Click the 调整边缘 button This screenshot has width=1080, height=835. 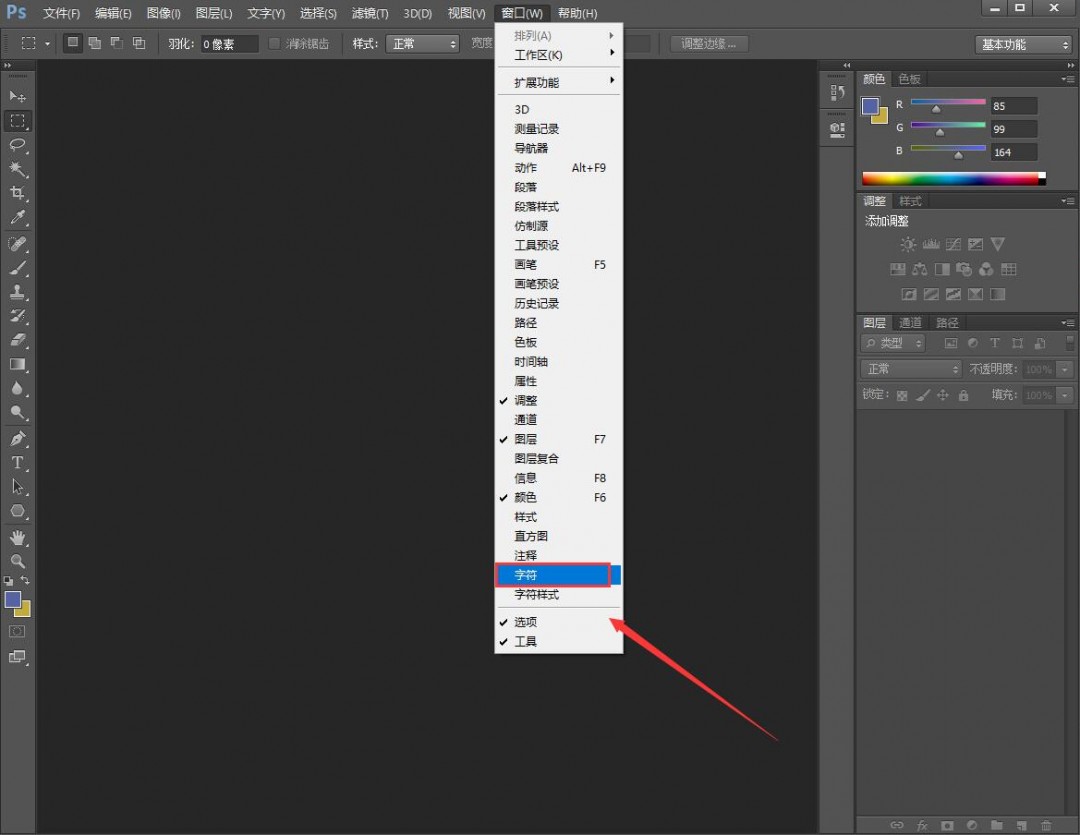point(709,44)
